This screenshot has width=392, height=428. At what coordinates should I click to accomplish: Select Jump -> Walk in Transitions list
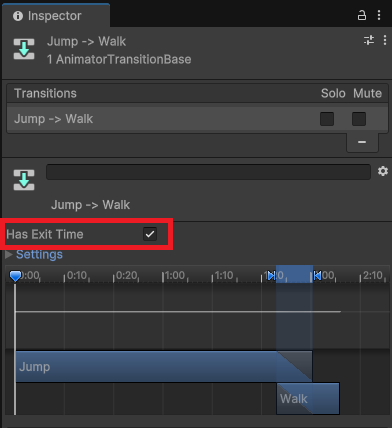tap(197, 119)
